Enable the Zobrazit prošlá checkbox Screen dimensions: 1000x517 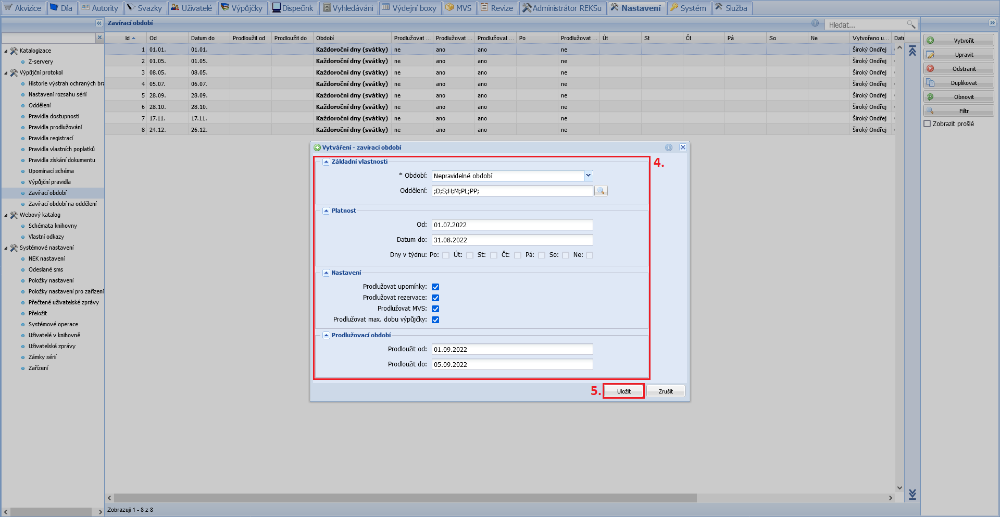point(927,124)
